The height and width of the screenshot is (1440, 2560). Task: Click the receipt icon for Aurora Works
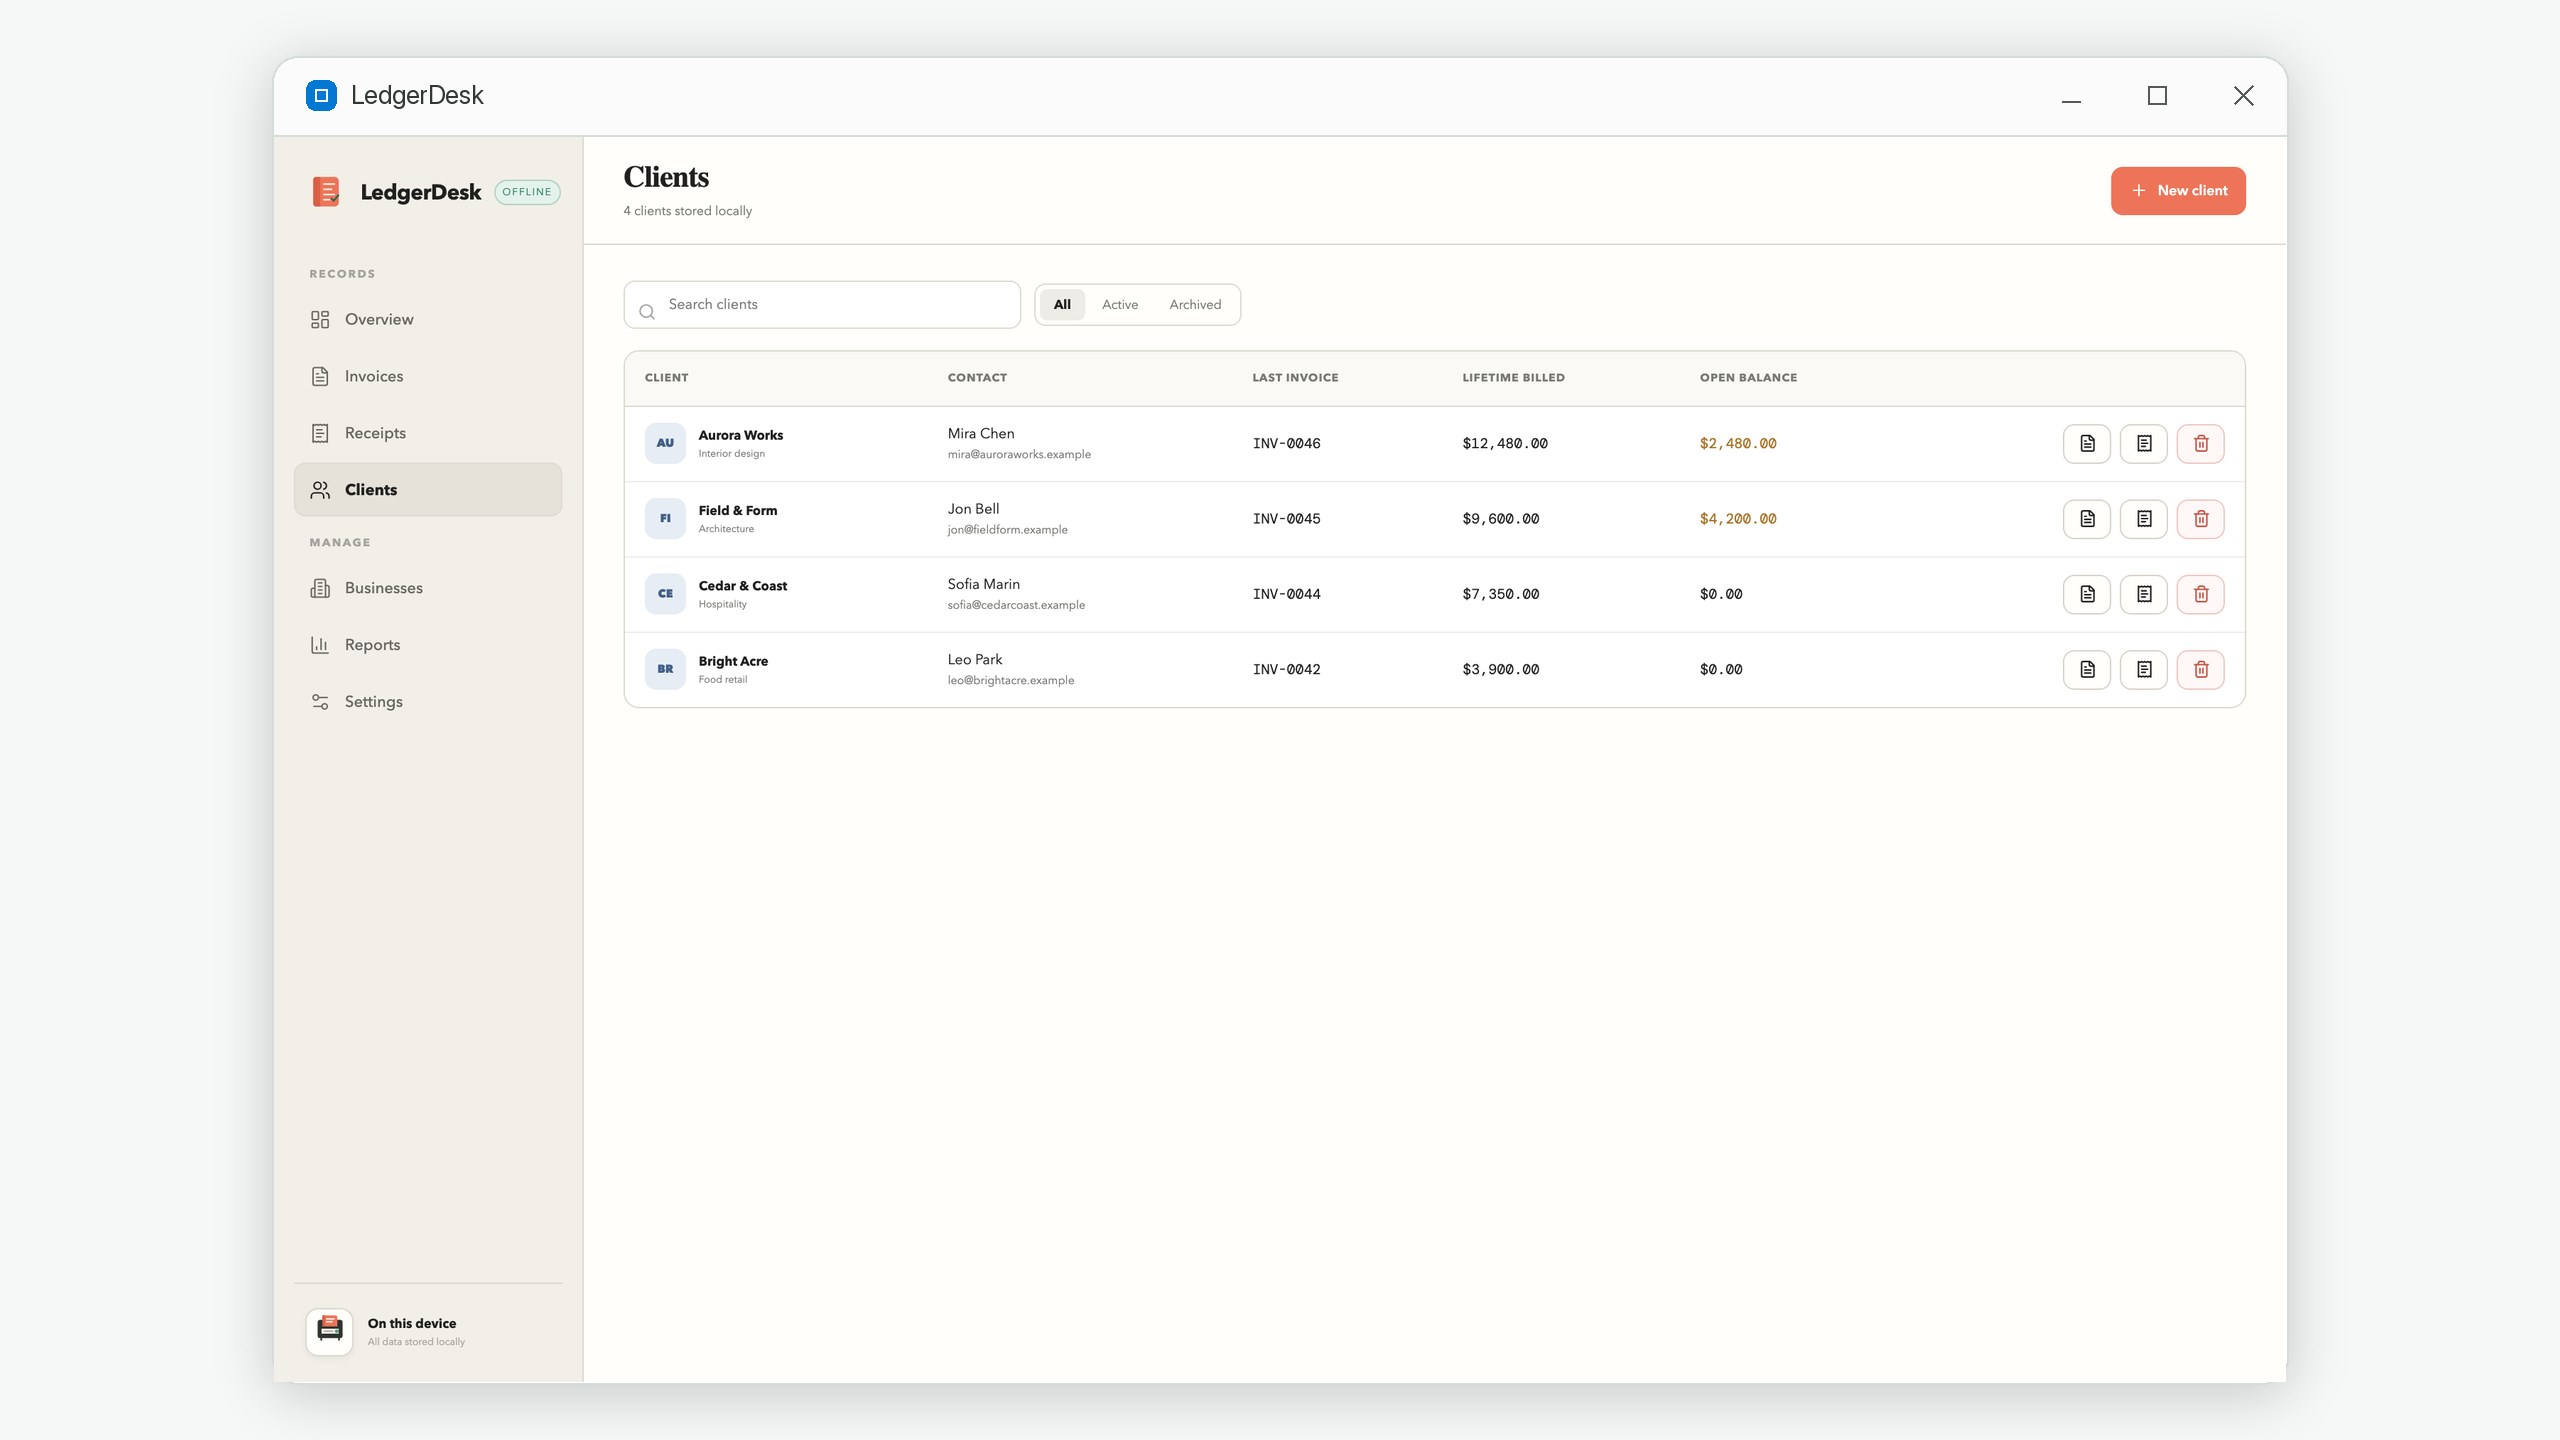click(2144, 443)
